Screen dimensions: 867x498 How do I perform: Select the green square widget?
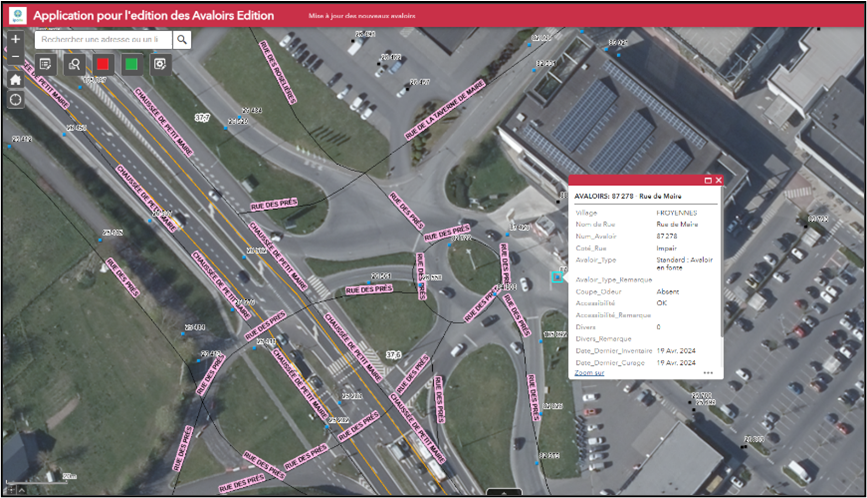pos(131,64)
